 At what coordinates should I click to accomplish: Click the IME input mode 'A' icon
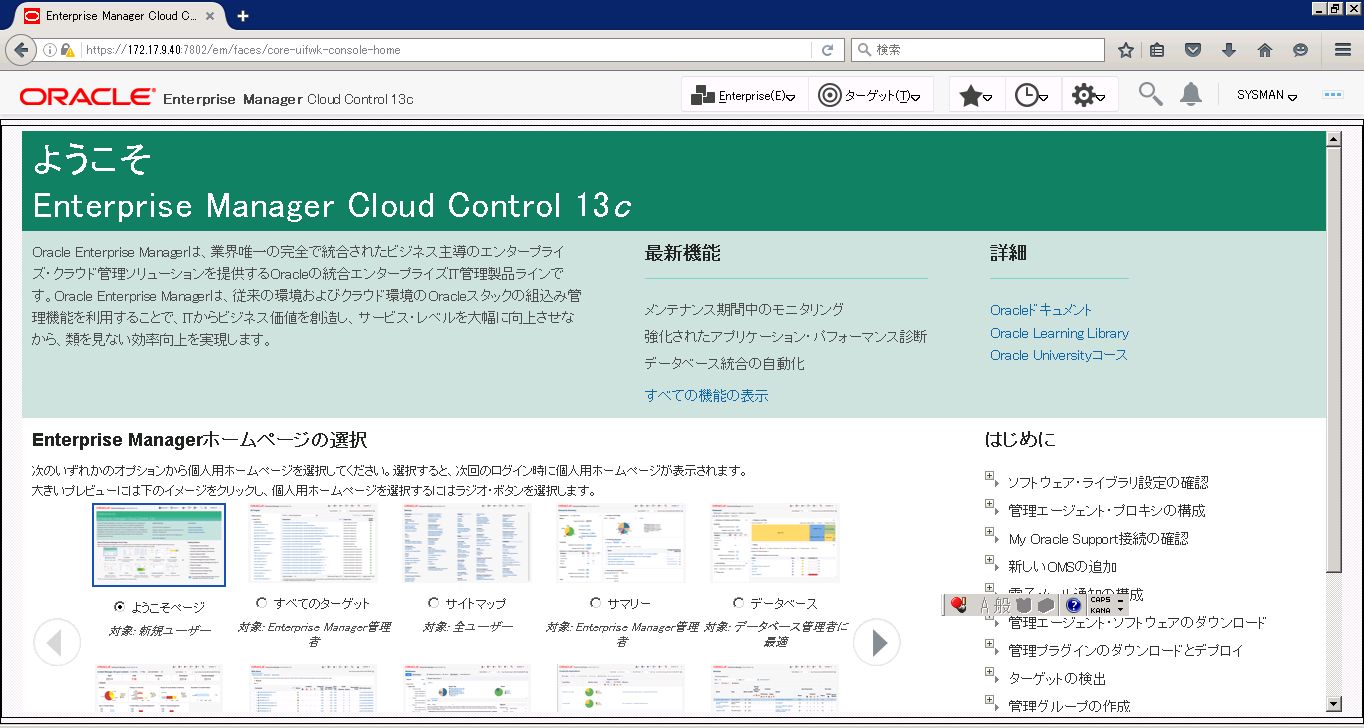[983, 605]
